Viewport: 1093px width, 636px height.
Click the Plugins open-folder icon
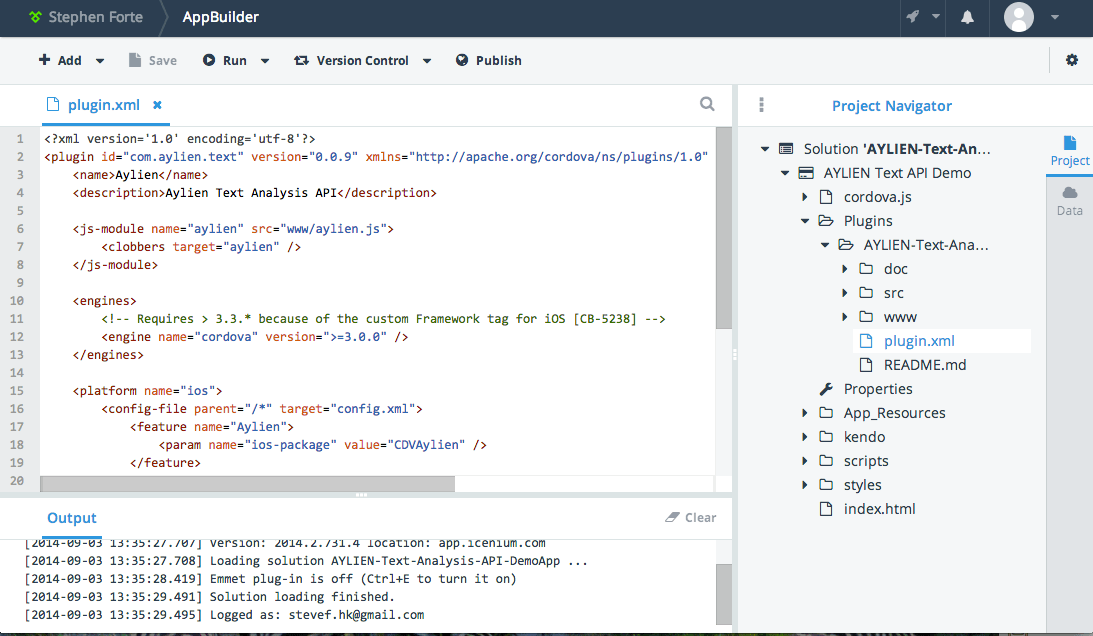pos(826,220)
